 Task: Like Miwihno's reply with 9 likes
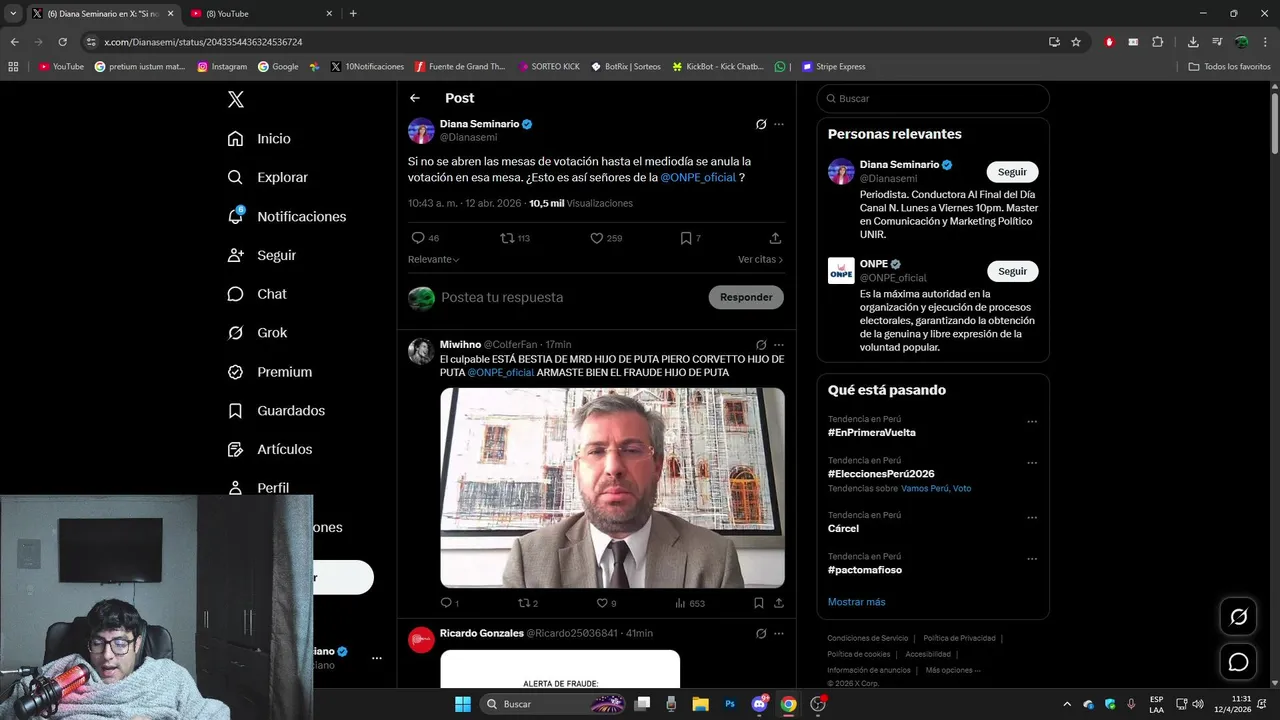click(602, 603)
